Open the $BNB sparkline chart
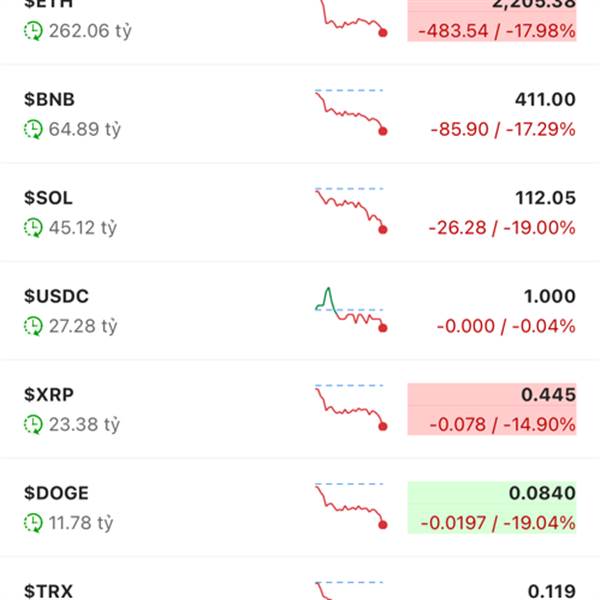Image resolution: width=600 pixels, height=600 pixels. pyautogui.click(x=351, y=112)
